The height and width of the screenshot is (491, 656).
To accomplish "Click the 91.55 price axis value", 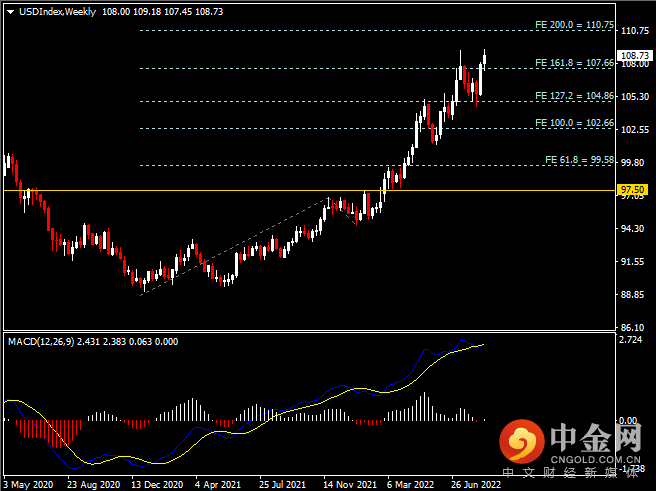I will click(x=633, y=261).
